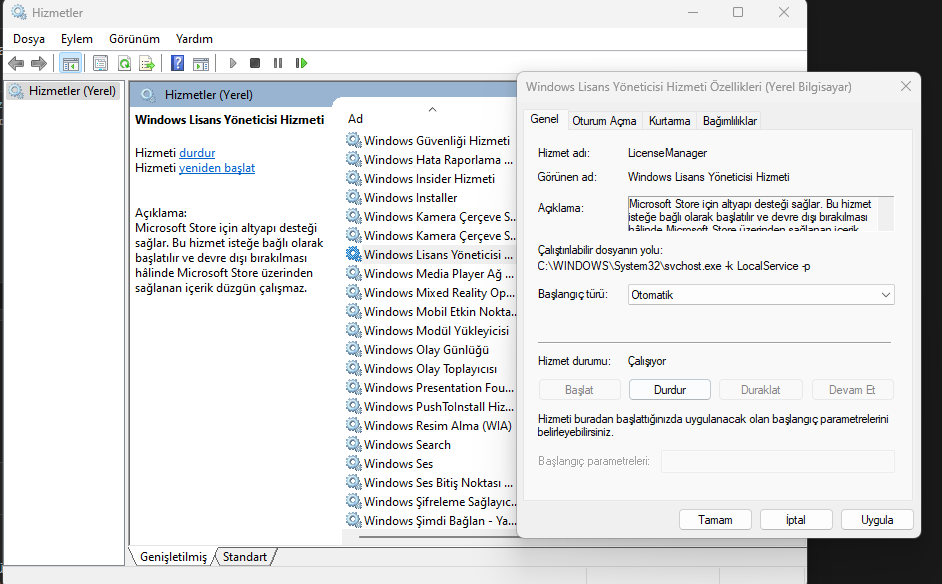Select Windows Media Player Ağ service row
Viewport: 942px width, 584px height.
pyautogui.click(x=431, y=273)
